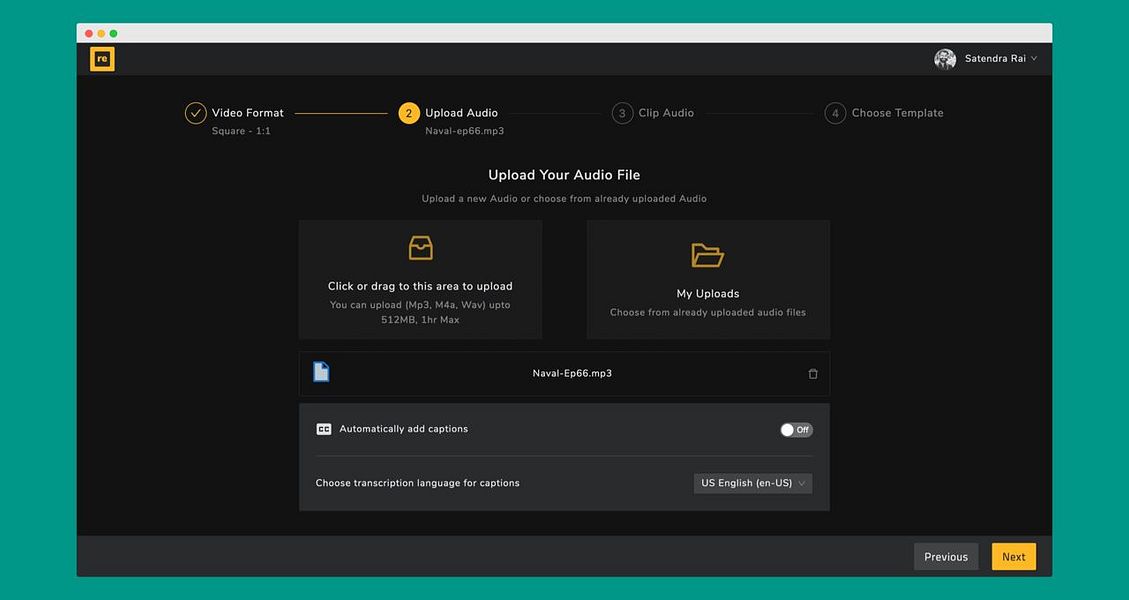
Task: Click the step 4 Choose Template circle
Action: pos(835,112)
